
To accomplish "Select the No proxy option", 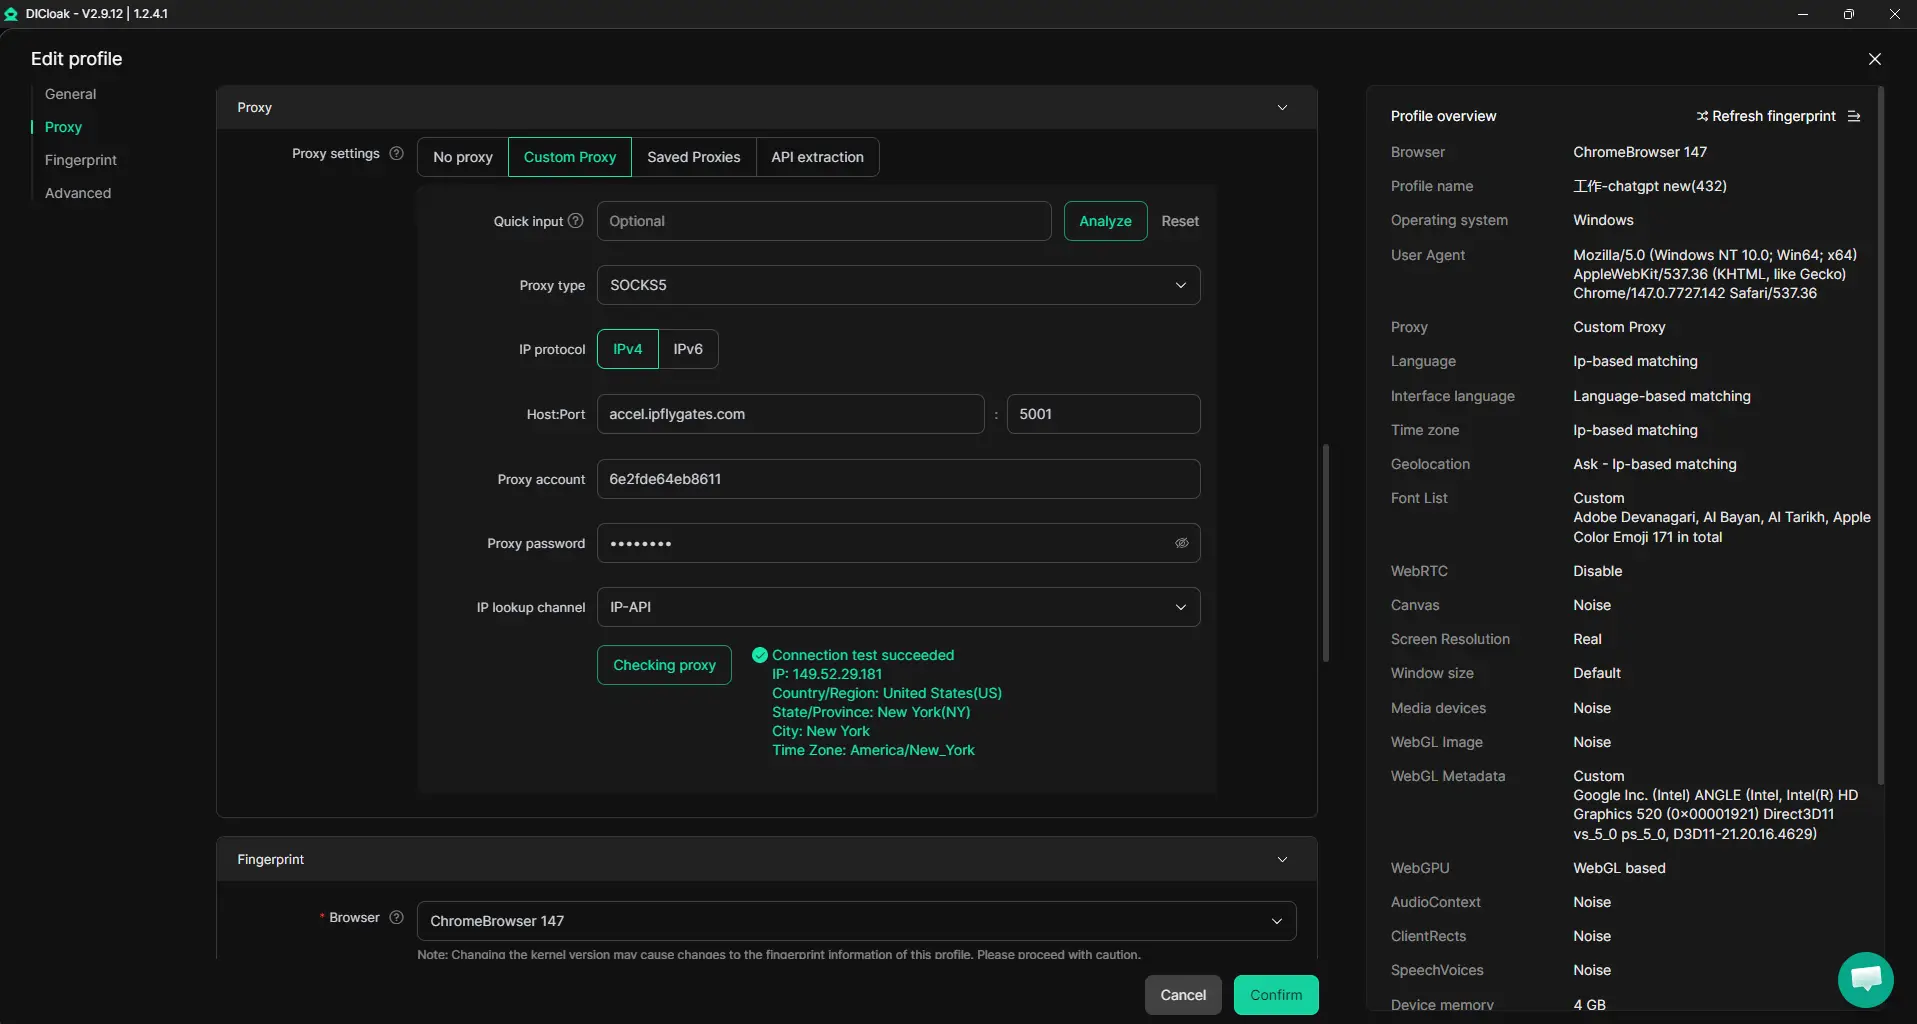I will (463, 157).
